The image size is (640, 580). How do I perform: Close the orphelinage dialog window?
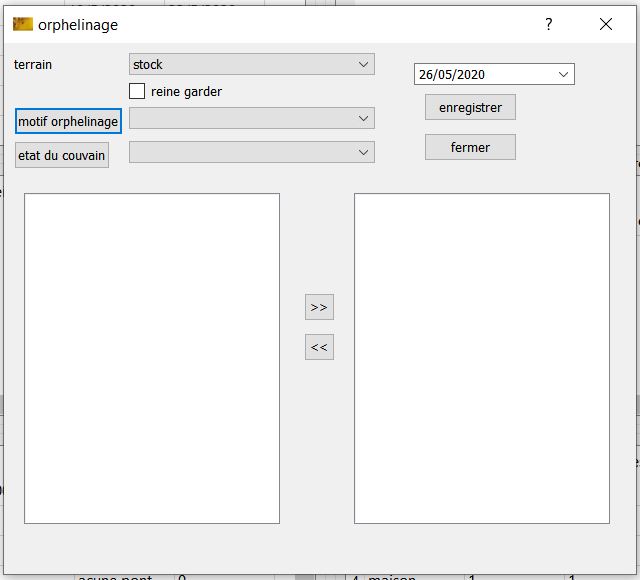point(605,24)
